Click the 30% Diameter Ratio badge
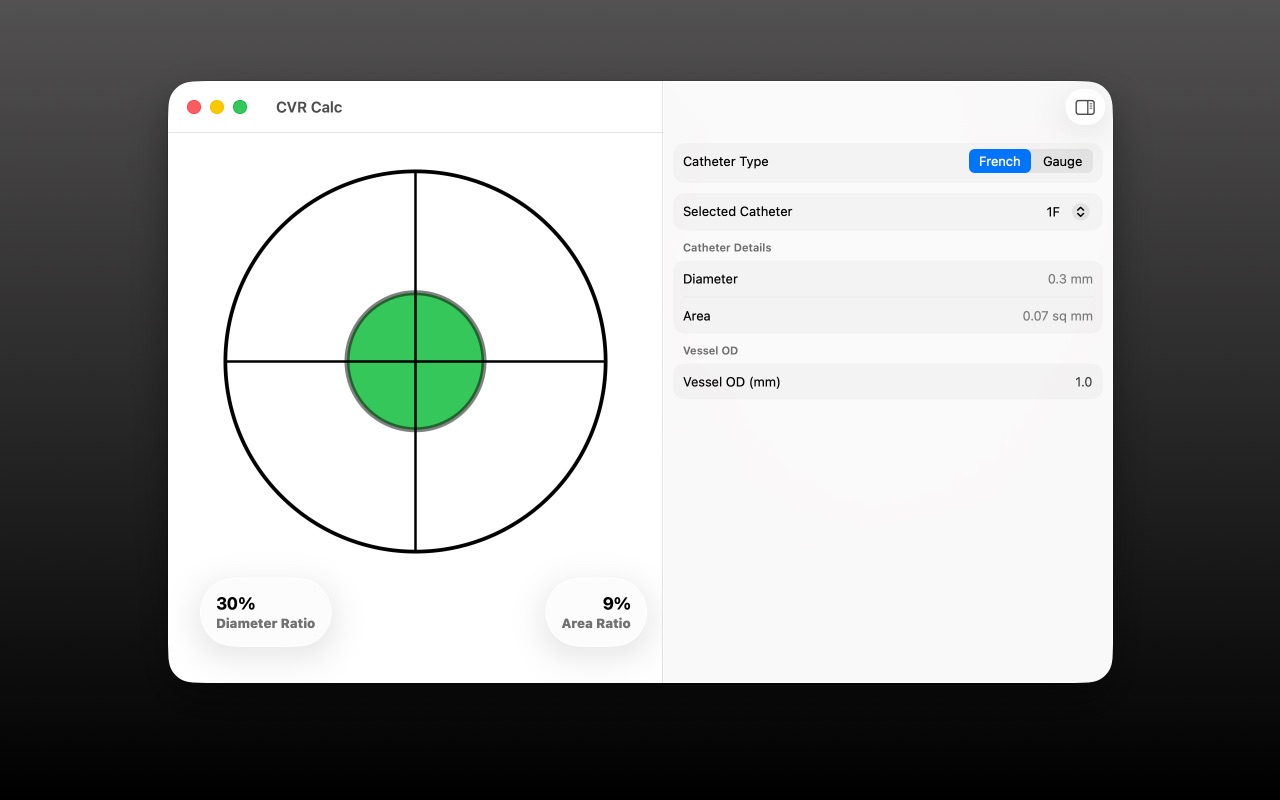Screen dimensions: 1280x800 pos(266,612)
